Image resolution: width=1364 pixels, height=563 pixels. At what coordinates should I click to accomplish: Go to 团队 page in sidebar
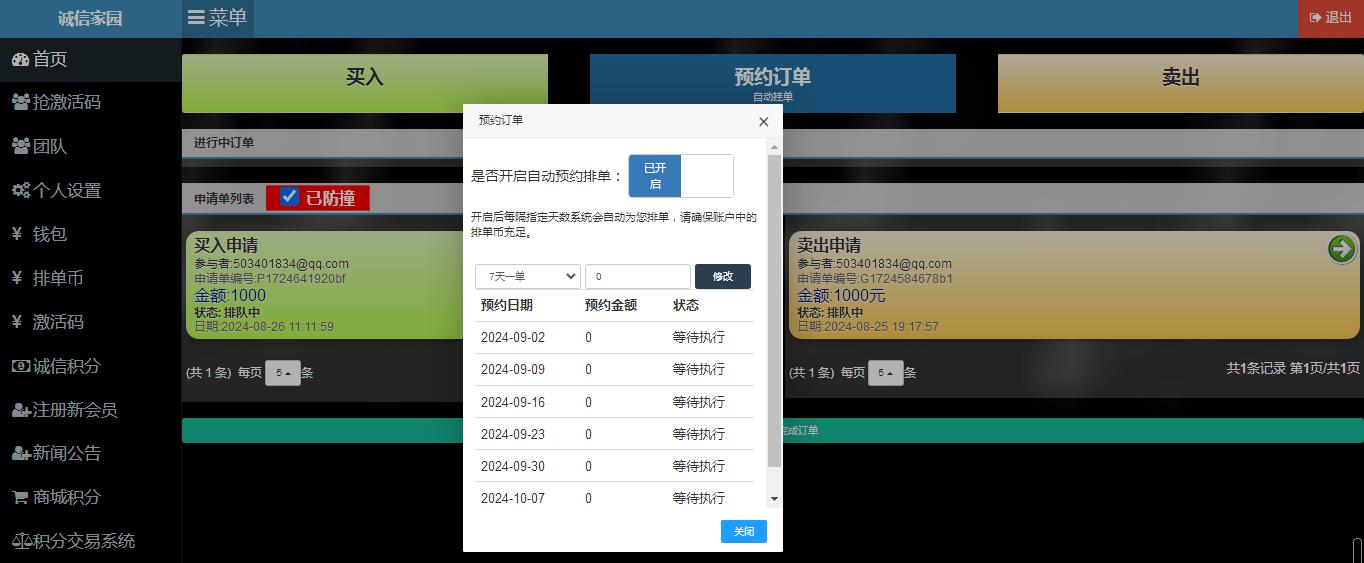coord(50,146)
